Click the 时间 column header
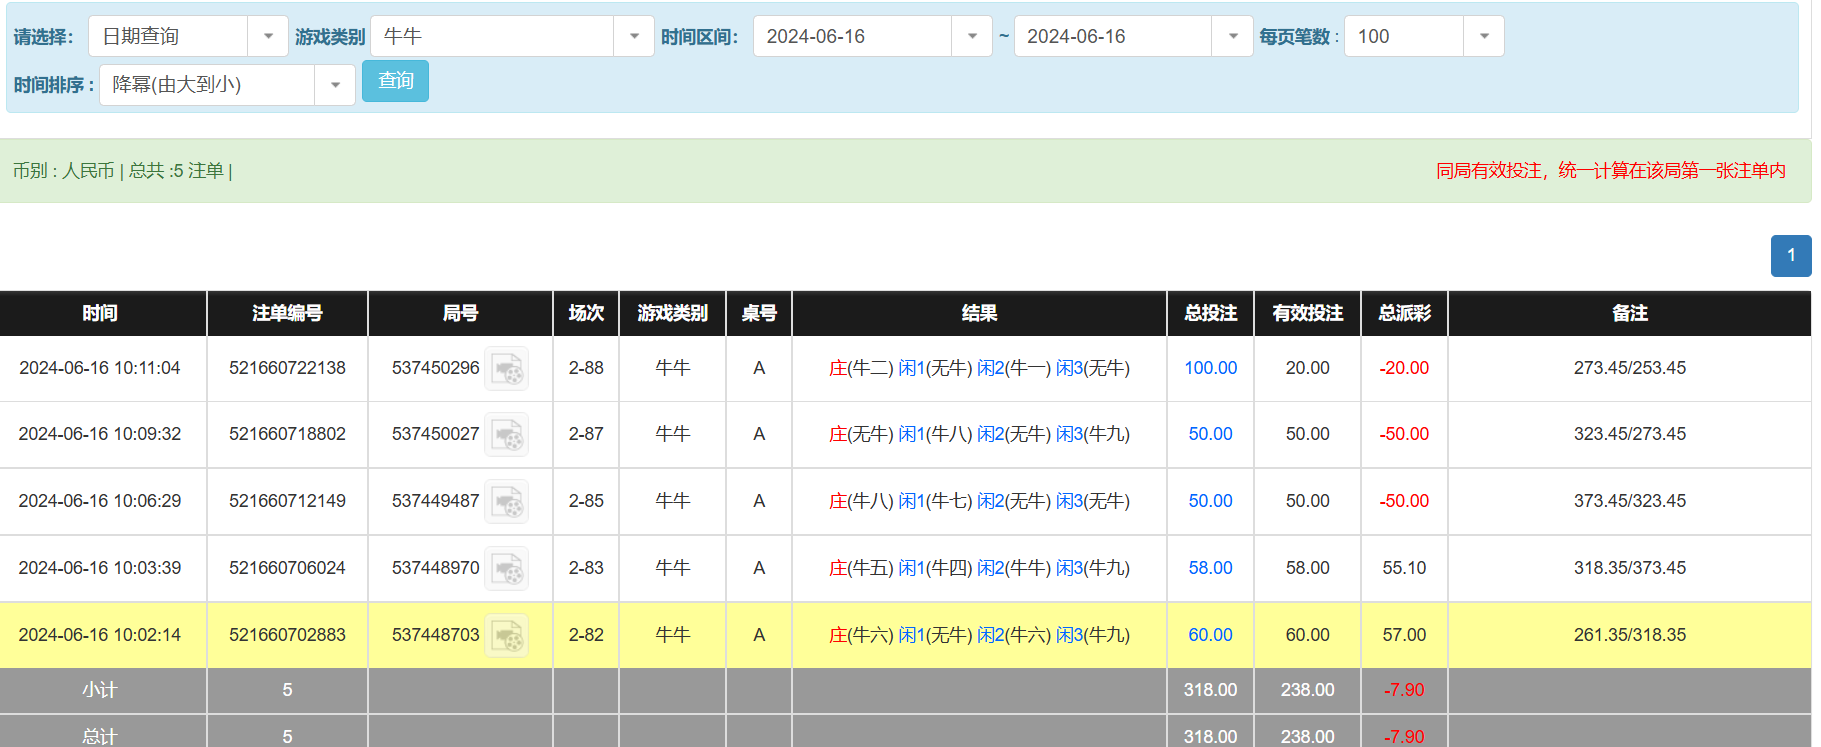1821x747 pixels. coord(100,313)
